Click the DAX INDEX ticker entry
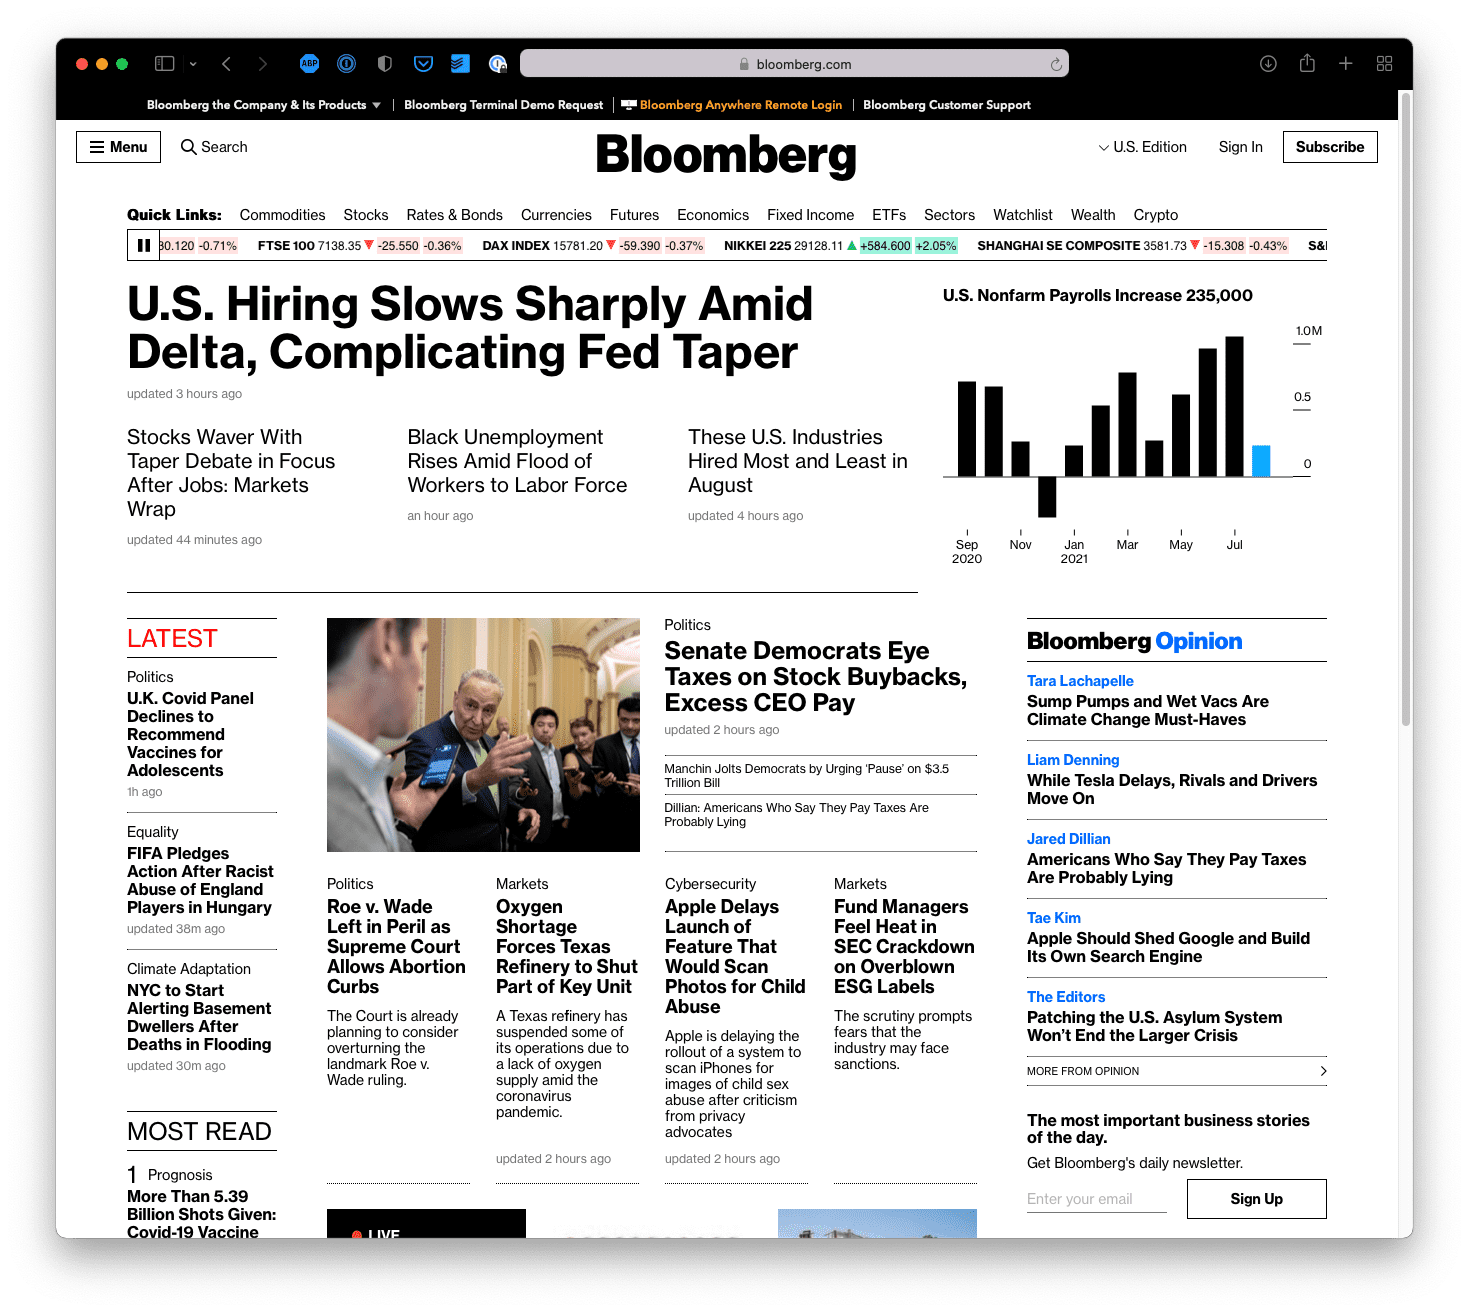1469x1312 pixels. point(593,246)
